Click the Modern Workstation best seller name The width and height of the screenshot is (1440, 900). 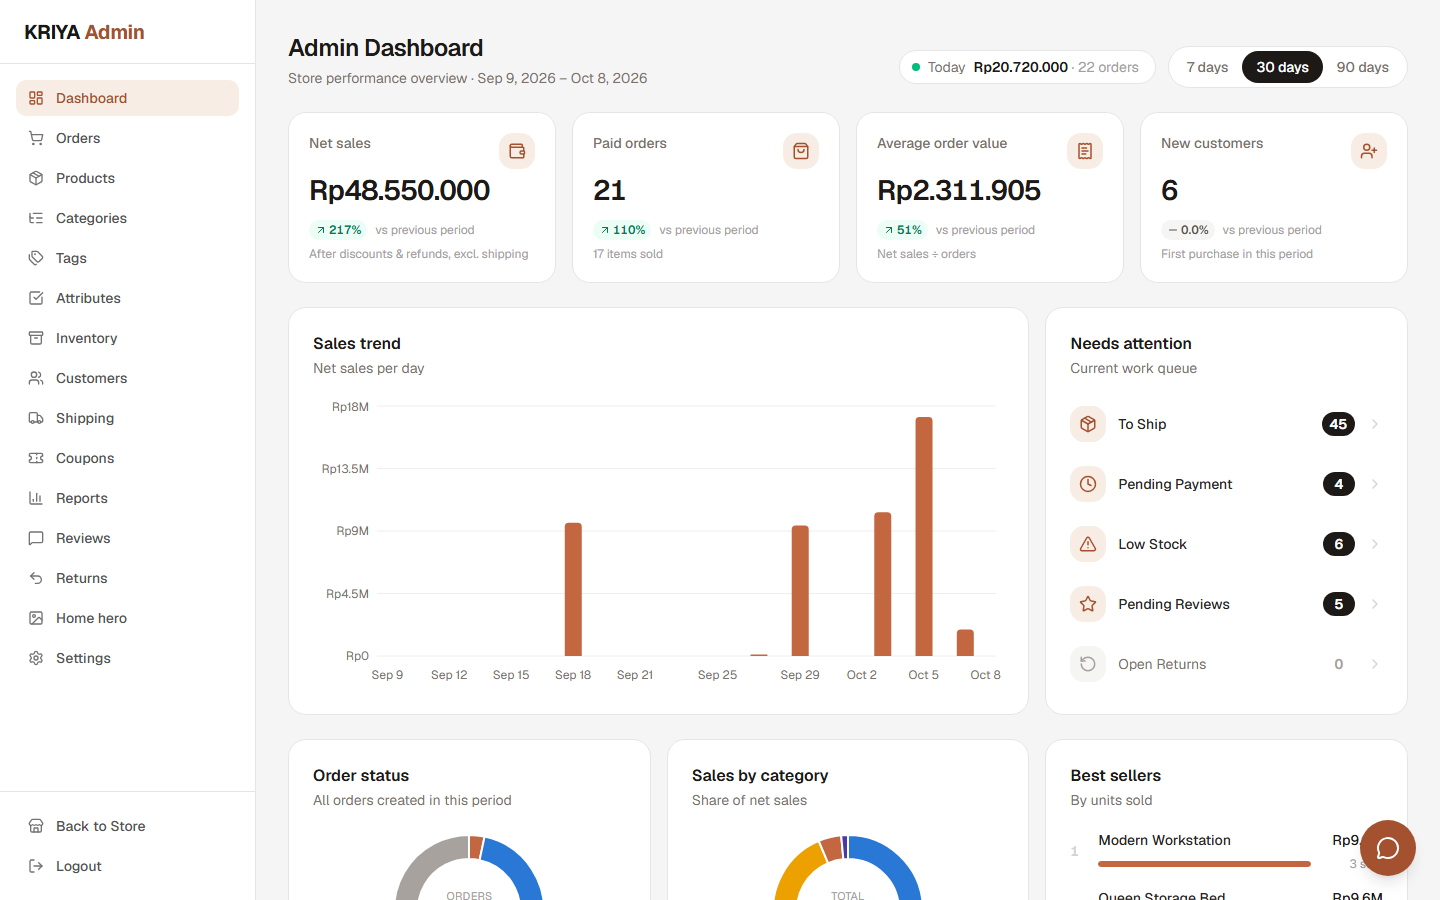click(1164, 840)
